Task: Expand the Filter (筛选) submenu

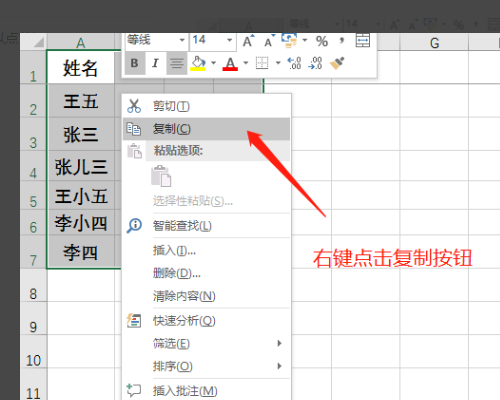Action: [206, 343]
